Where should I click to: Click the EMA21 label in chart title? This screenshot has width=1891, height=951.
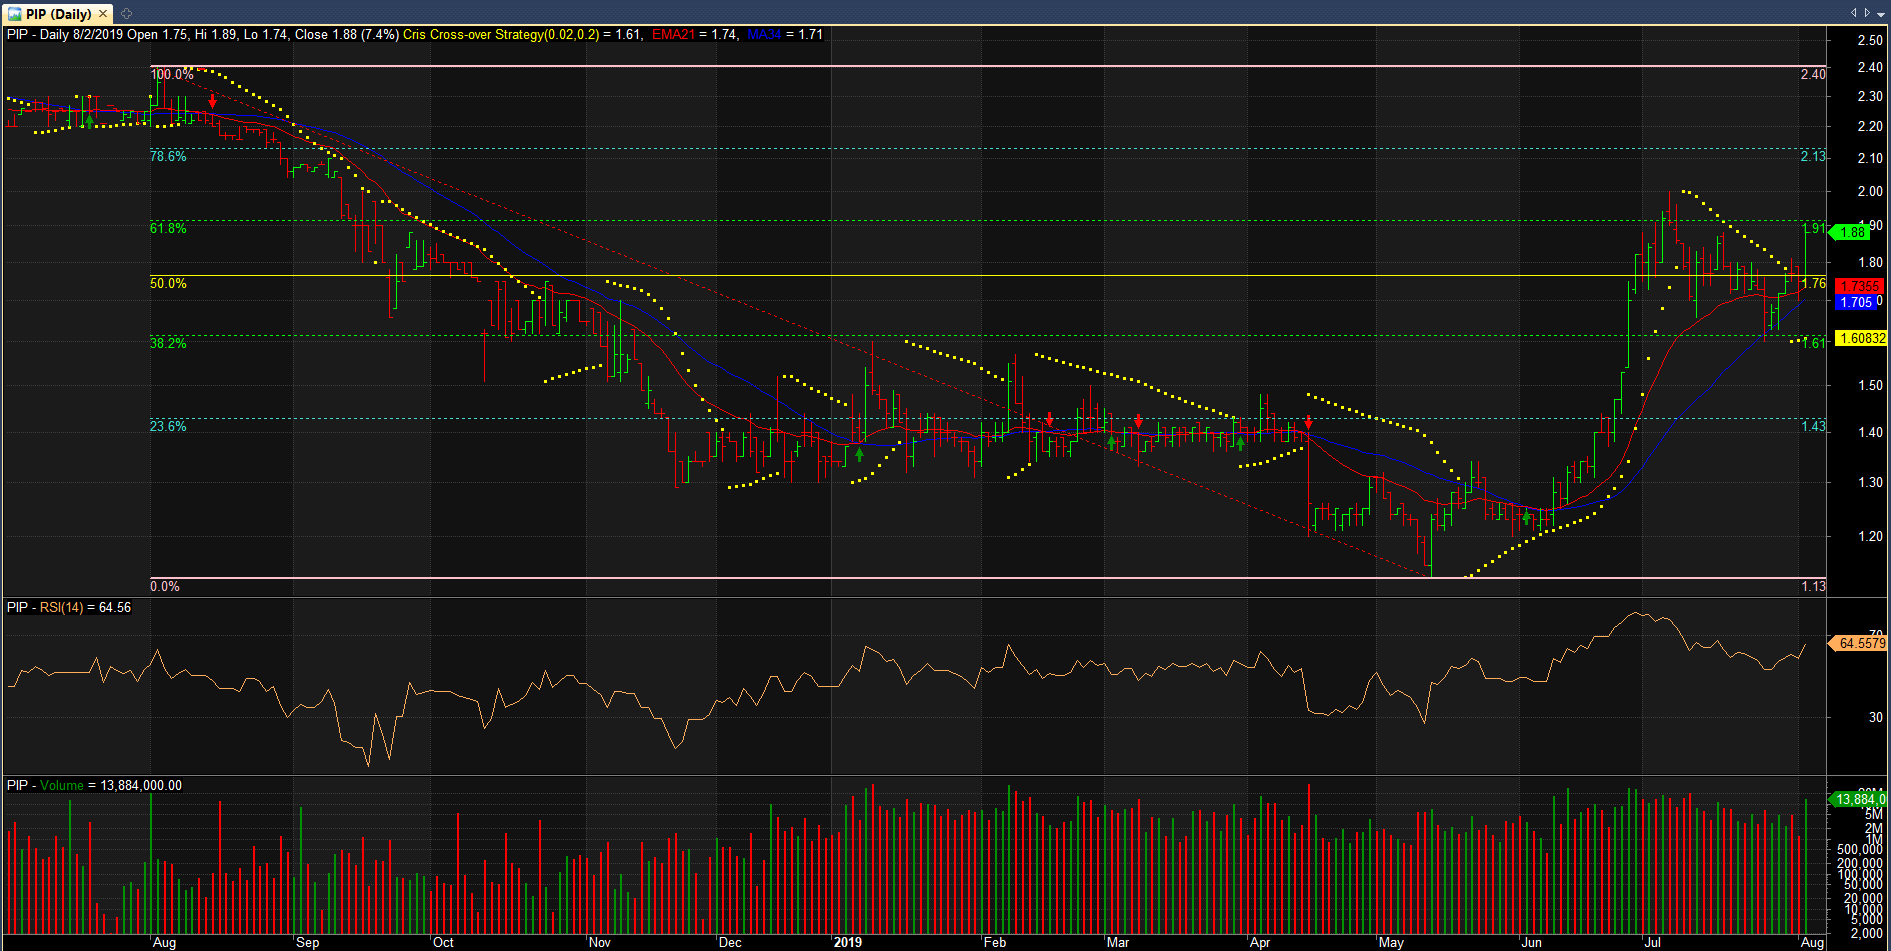[x=673, y=35]
